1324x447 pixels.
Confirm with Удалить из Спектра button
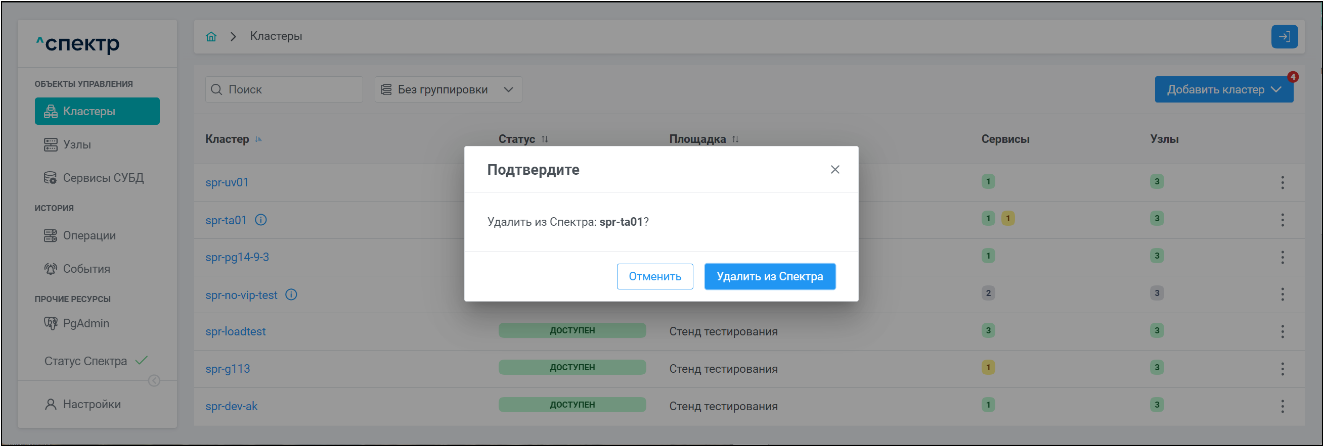point(769,277)
